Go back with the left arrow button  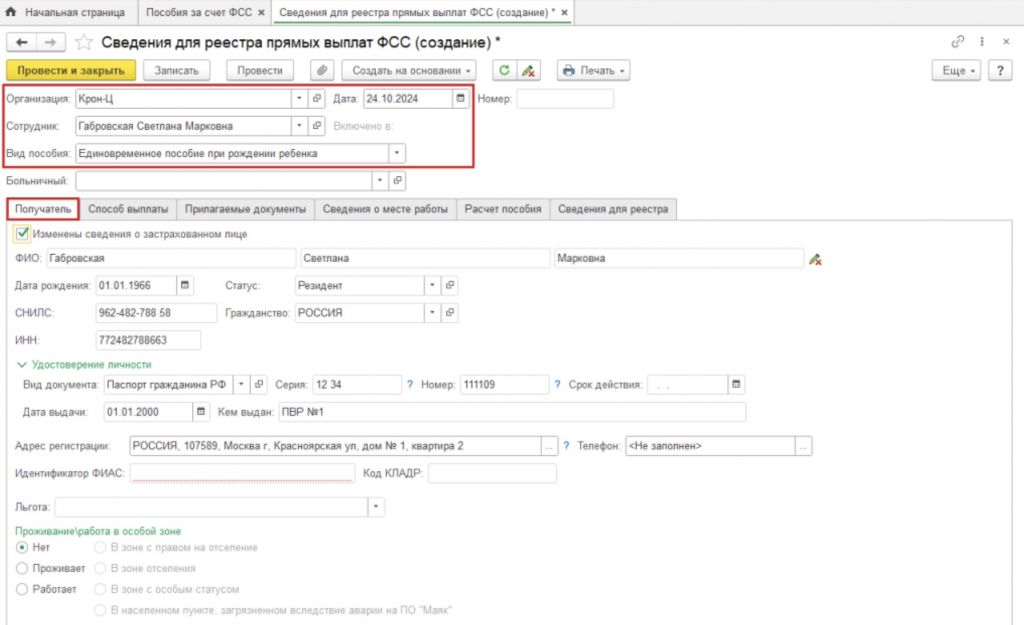22,42
